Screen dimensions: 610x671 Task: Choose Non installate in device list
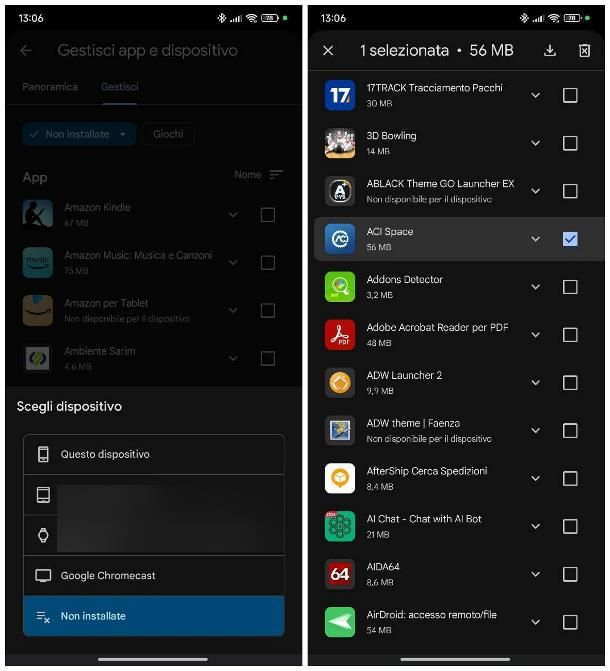click(154, 616)
